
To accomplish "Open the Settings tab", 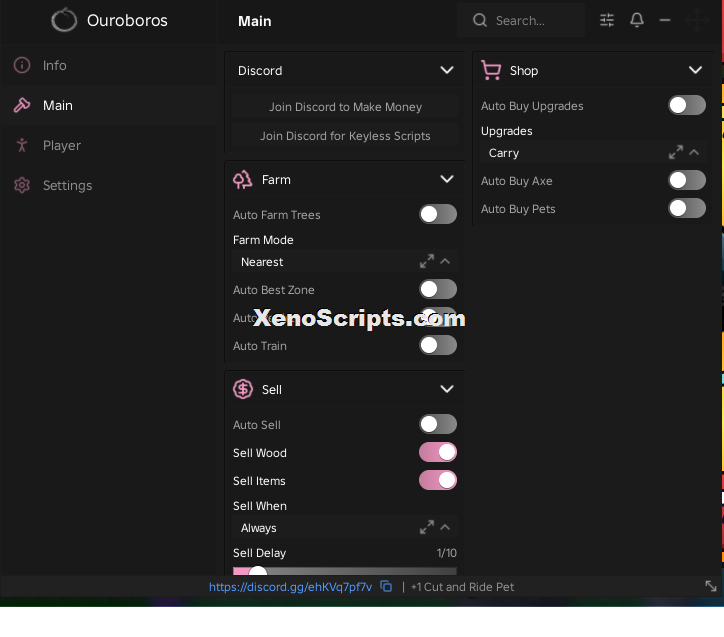I will point(109,185).
